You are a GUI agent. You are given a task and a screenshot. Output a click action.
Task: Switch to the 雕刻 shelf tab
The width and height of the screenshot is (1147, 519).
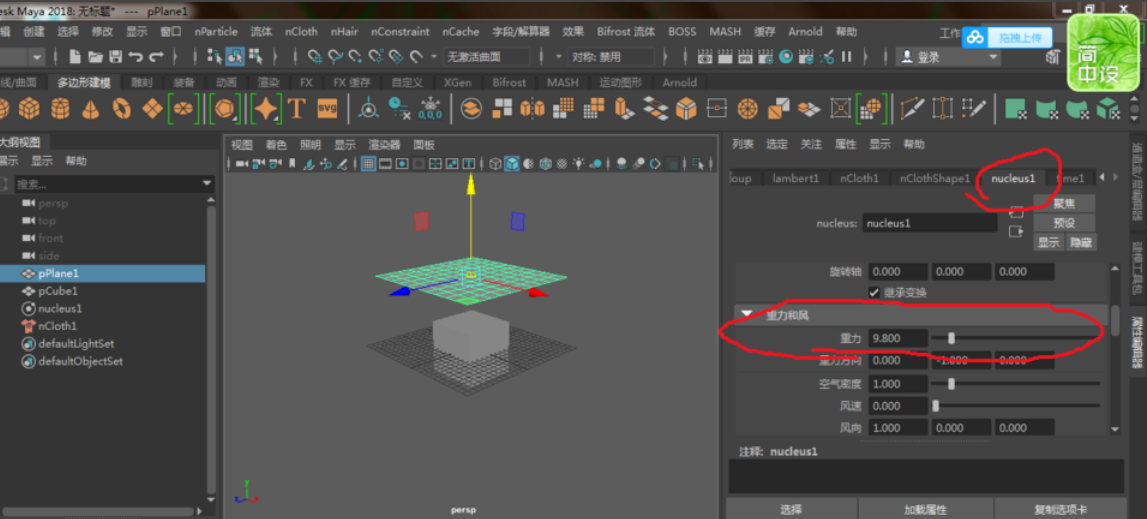pos(142,82)
